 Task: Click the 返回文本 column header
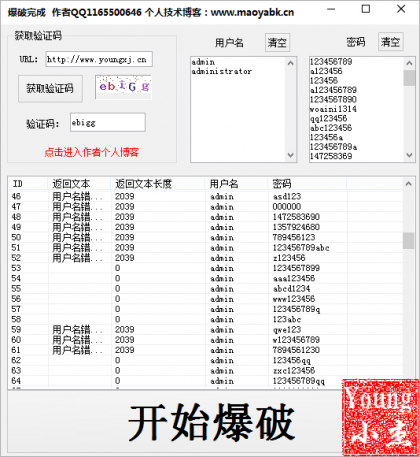point(79,184)
